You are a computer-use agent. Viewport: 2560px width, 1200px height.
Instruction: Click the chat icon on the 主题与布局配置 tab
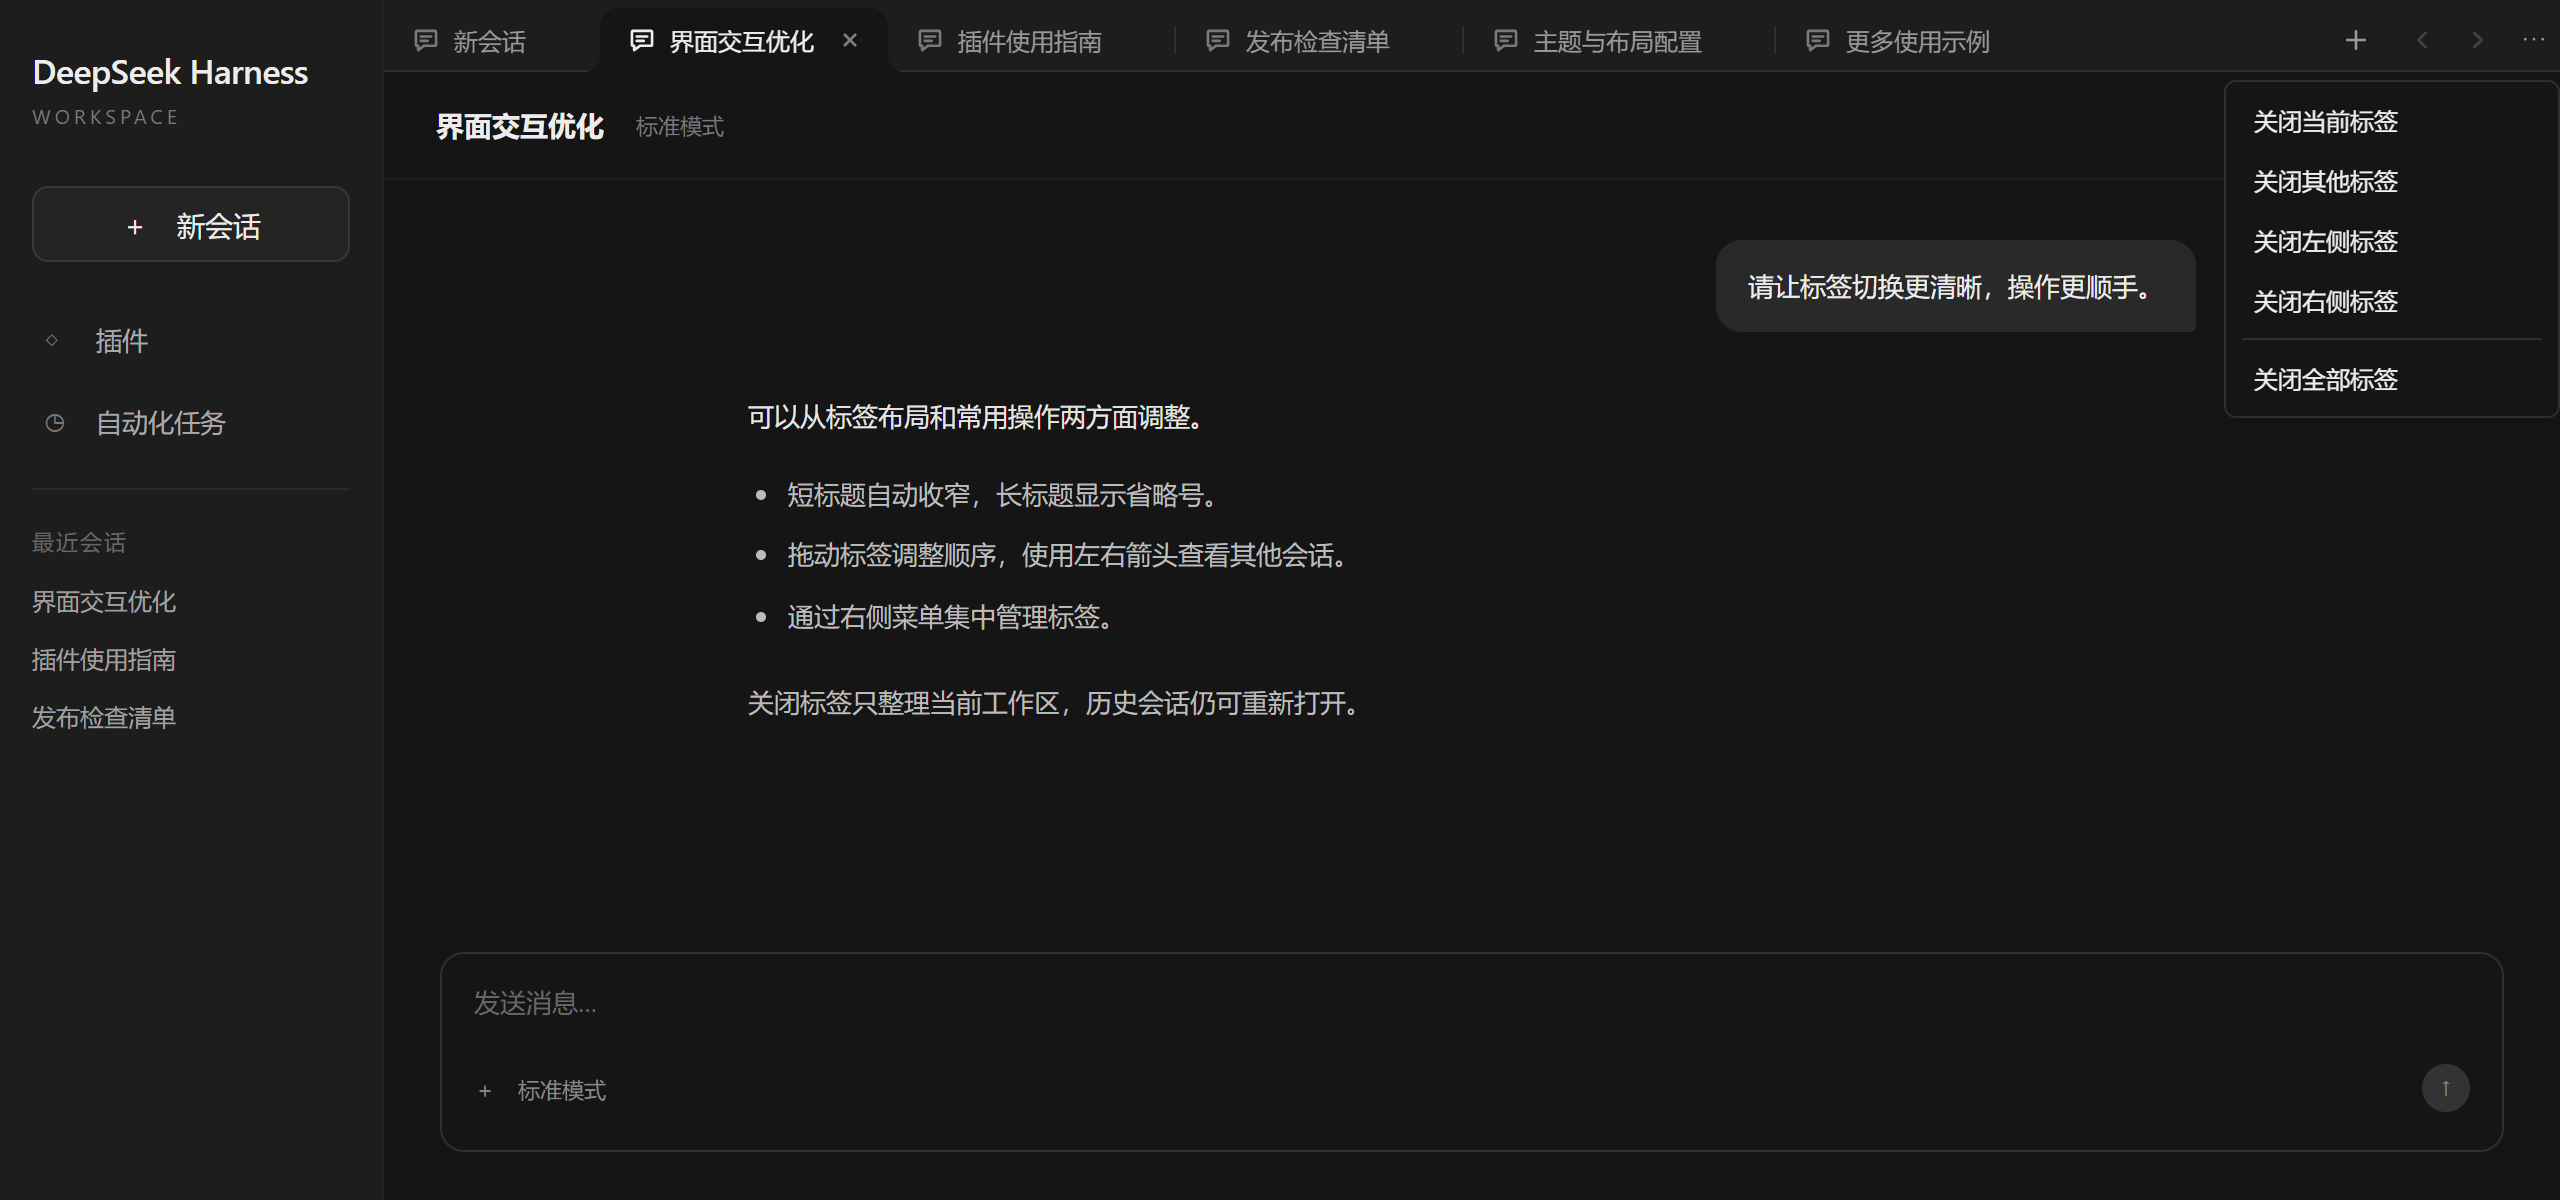point(1506,41)
